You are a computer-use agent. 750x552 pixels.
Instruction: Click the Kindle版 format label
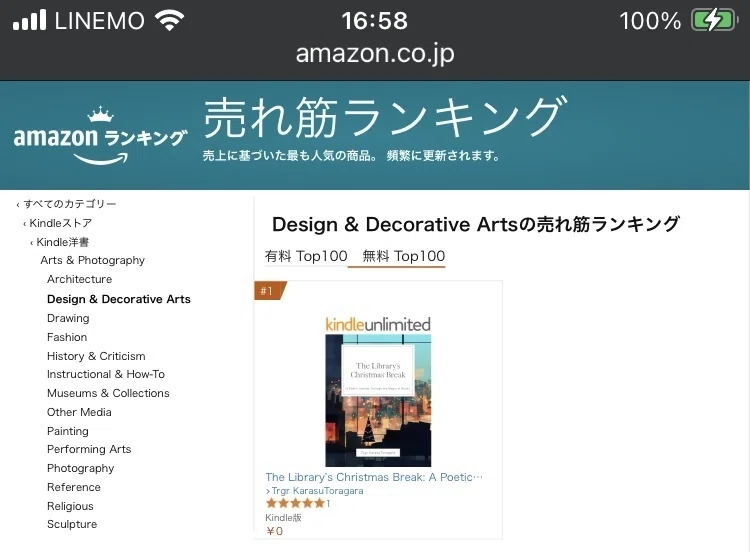click(283, 518)
